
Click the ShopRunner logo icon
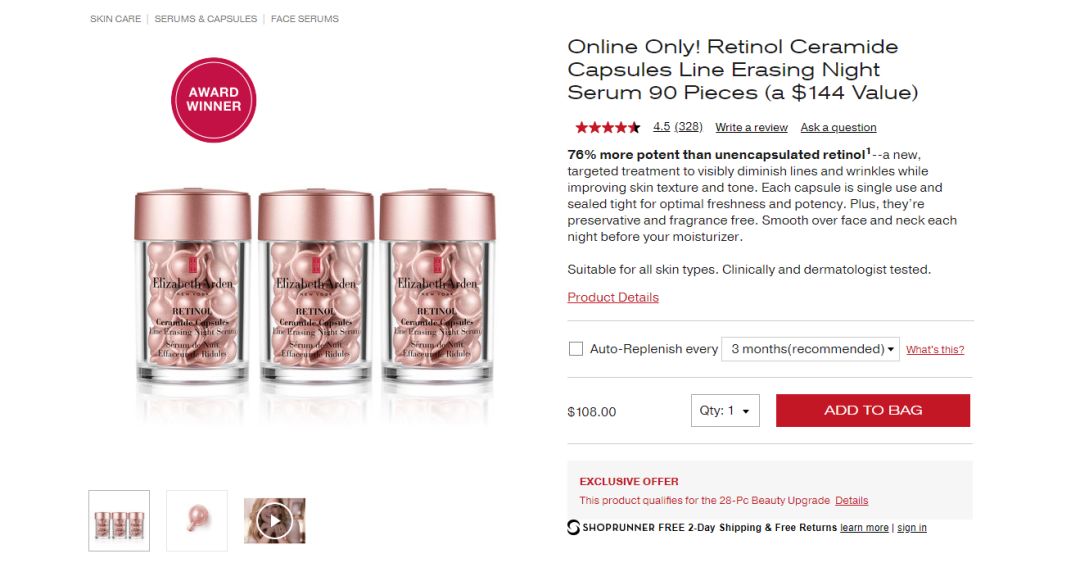[x=574, y=527]
